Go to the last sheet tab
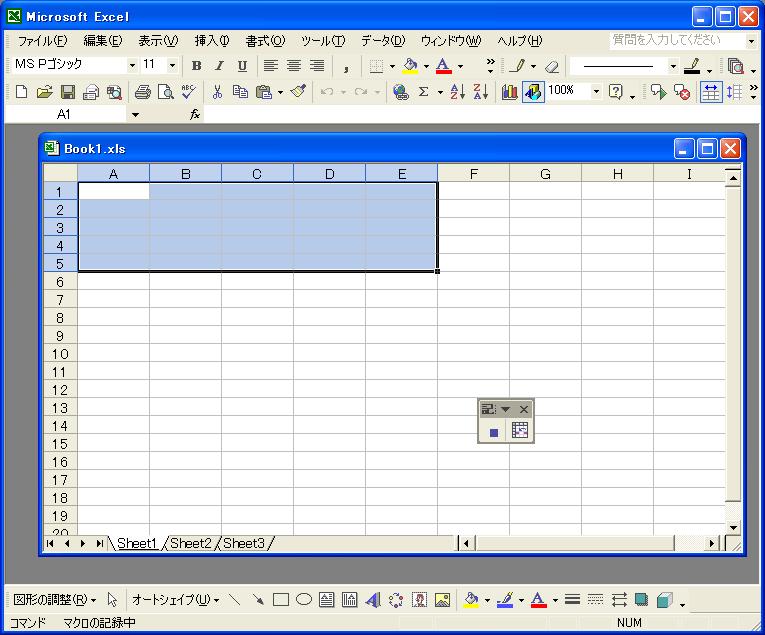 point(100,543)
